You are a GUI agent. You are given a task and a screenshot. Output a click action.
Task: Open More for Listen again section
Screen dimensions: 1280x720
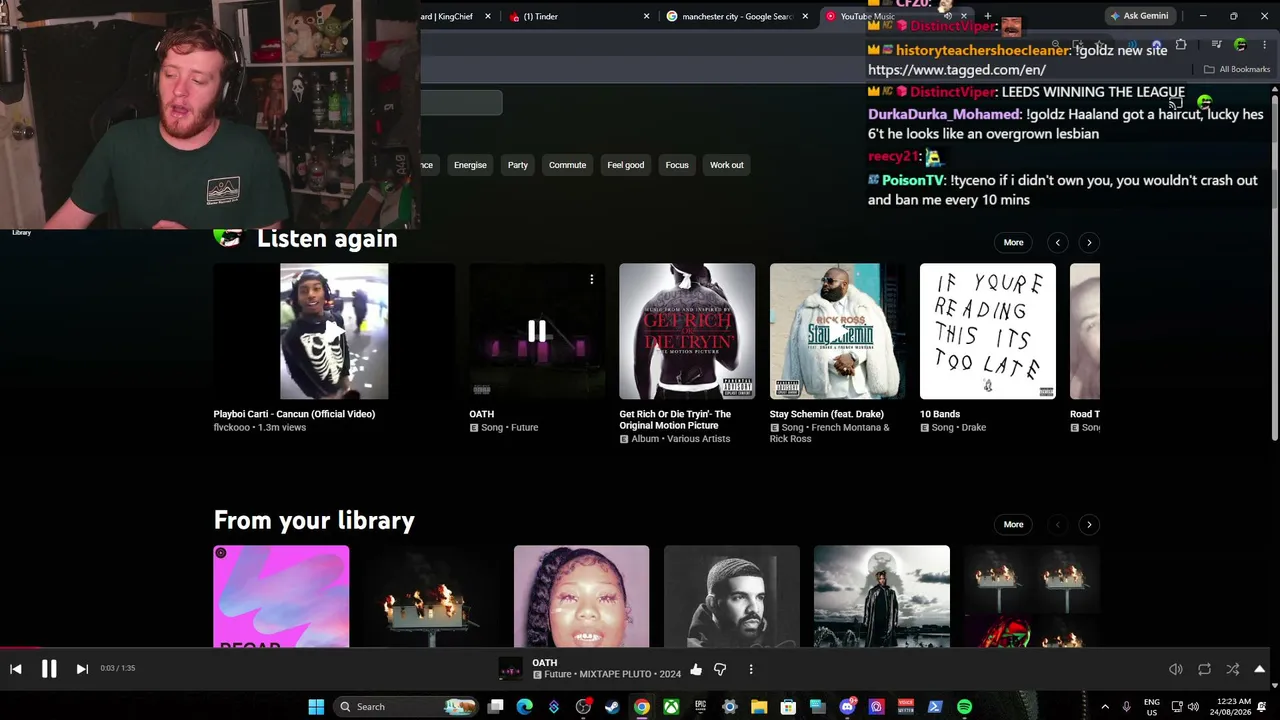click(x=1013, y=243)
